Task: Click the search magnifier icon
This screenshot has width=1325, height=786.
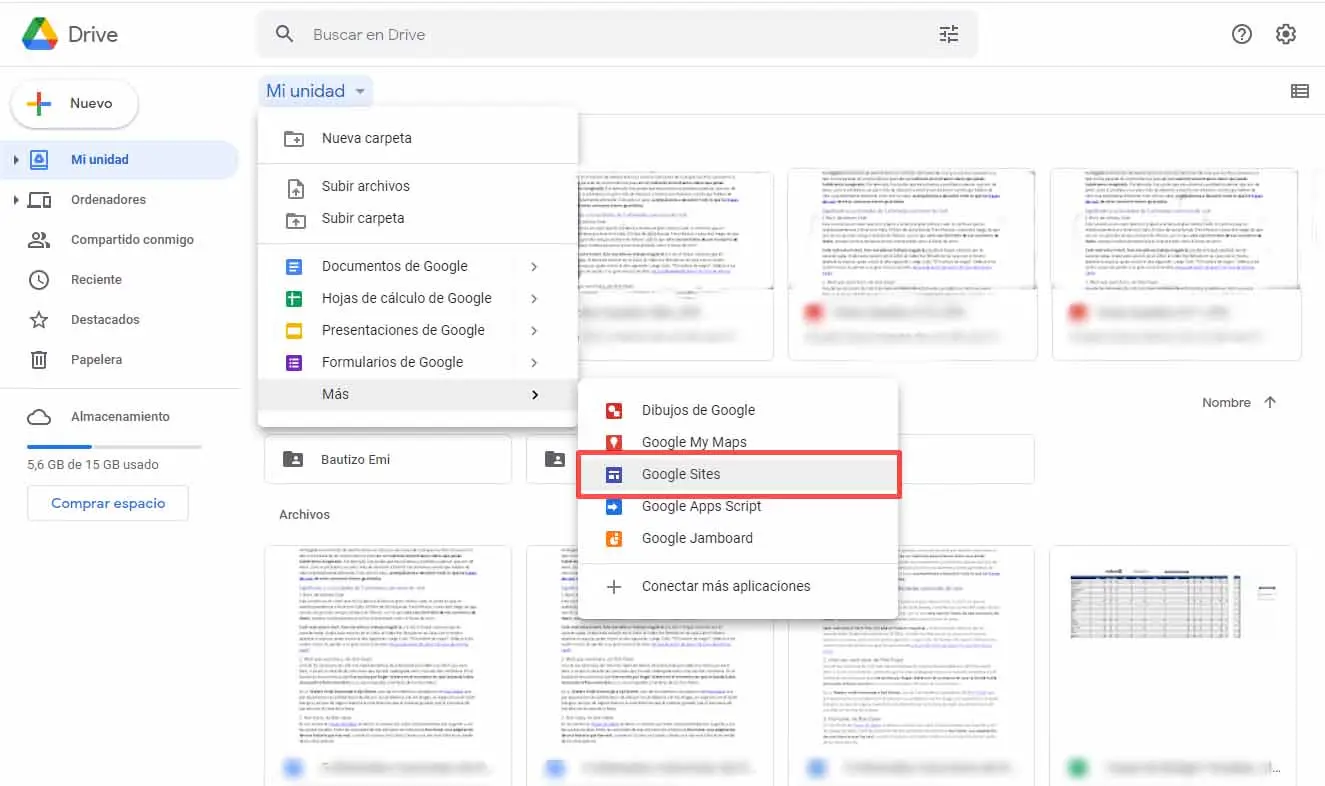Action: pos(285,34)
